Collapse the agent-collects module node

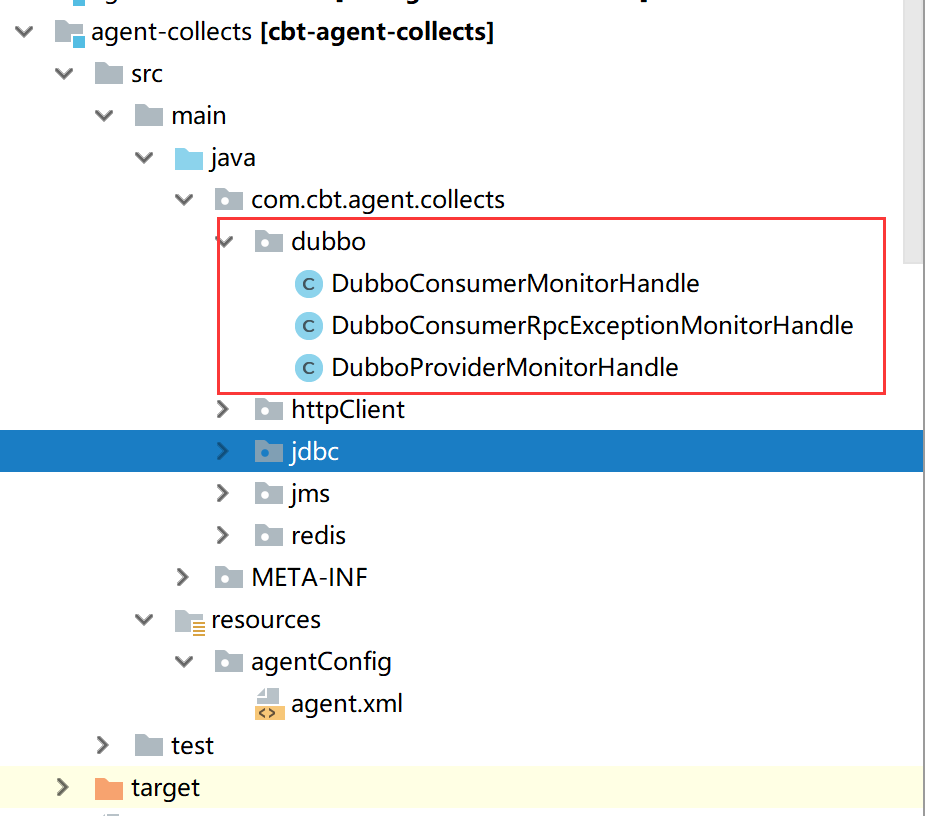[24, 31]
